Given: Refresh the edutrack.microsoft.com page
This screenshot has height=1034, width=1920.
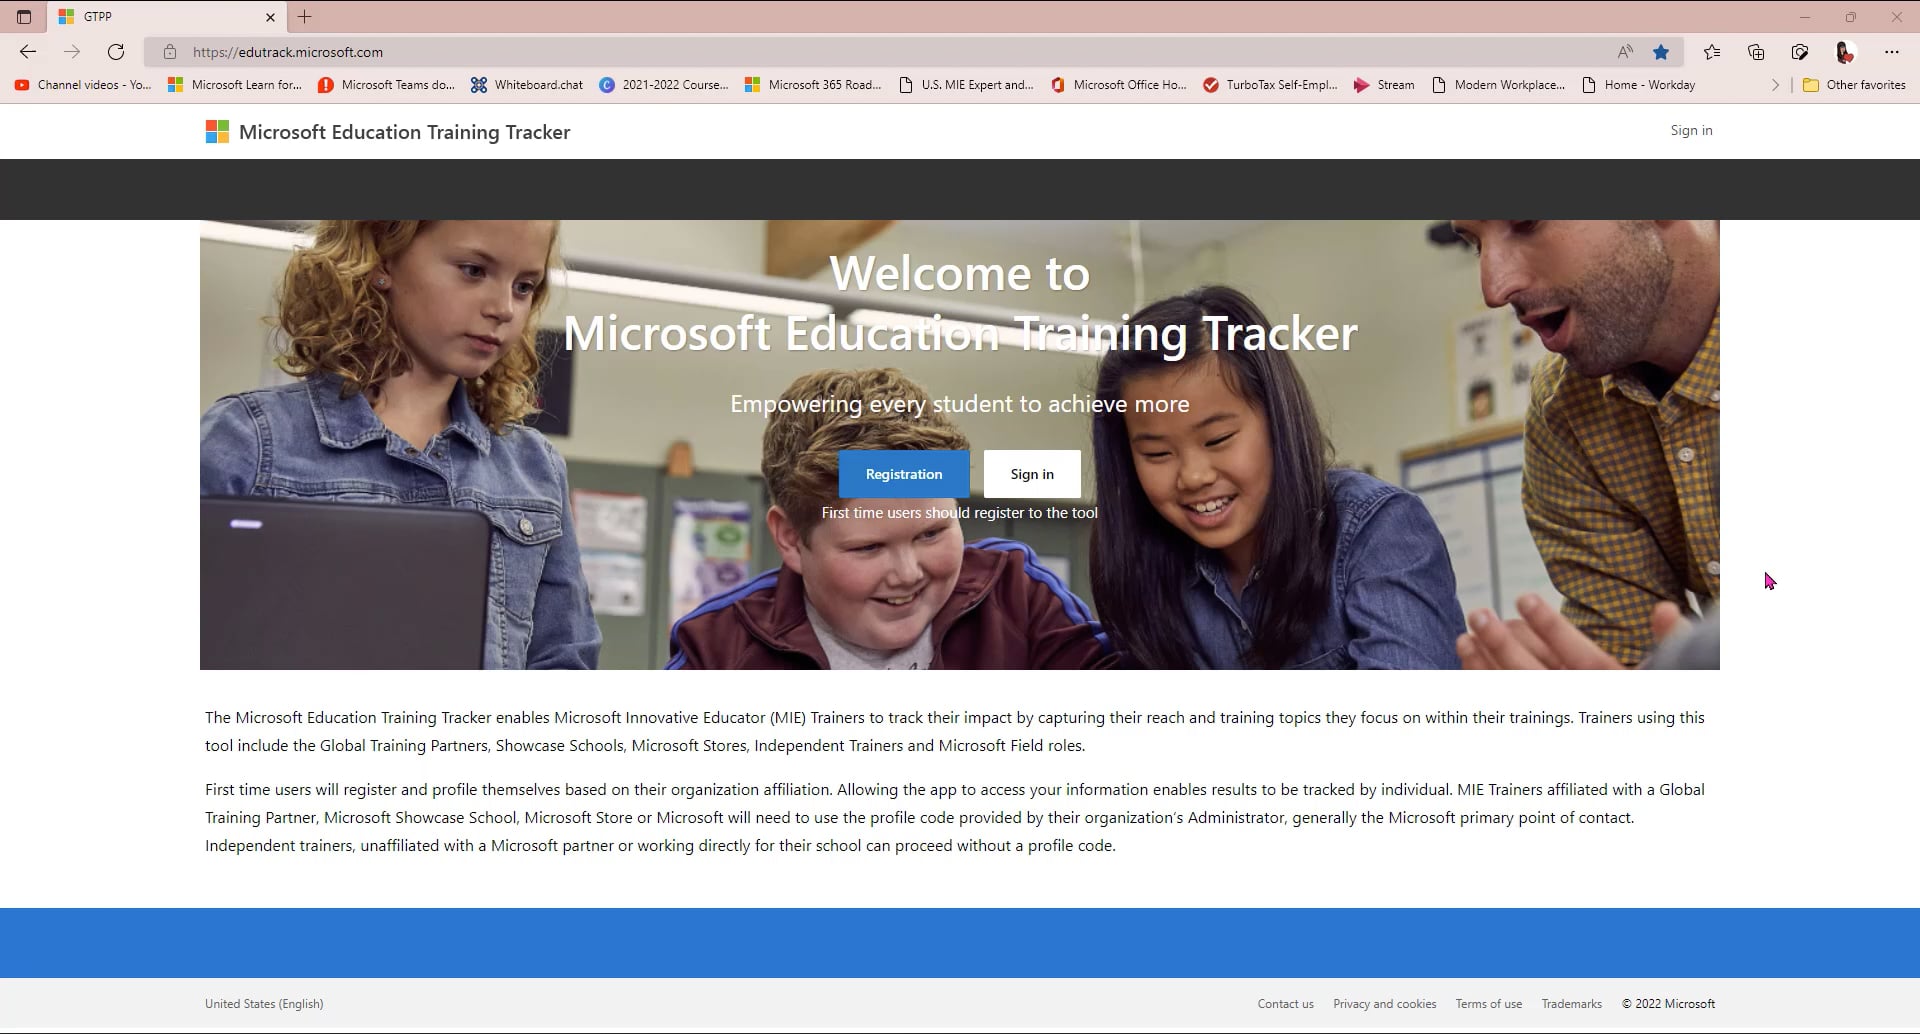Looking at the screenshot, I should (x=116, y=51).
